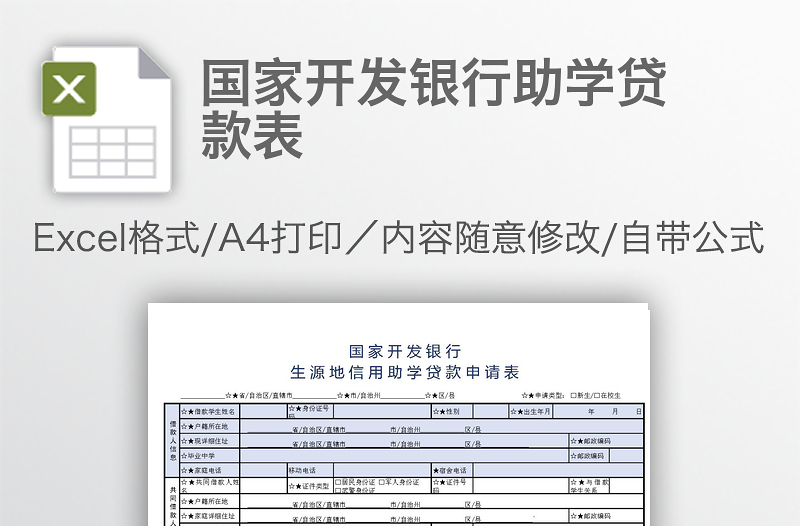800x526 pixels.
Task: Click the label ☆★家庭电话
Action: pos(201,470)
